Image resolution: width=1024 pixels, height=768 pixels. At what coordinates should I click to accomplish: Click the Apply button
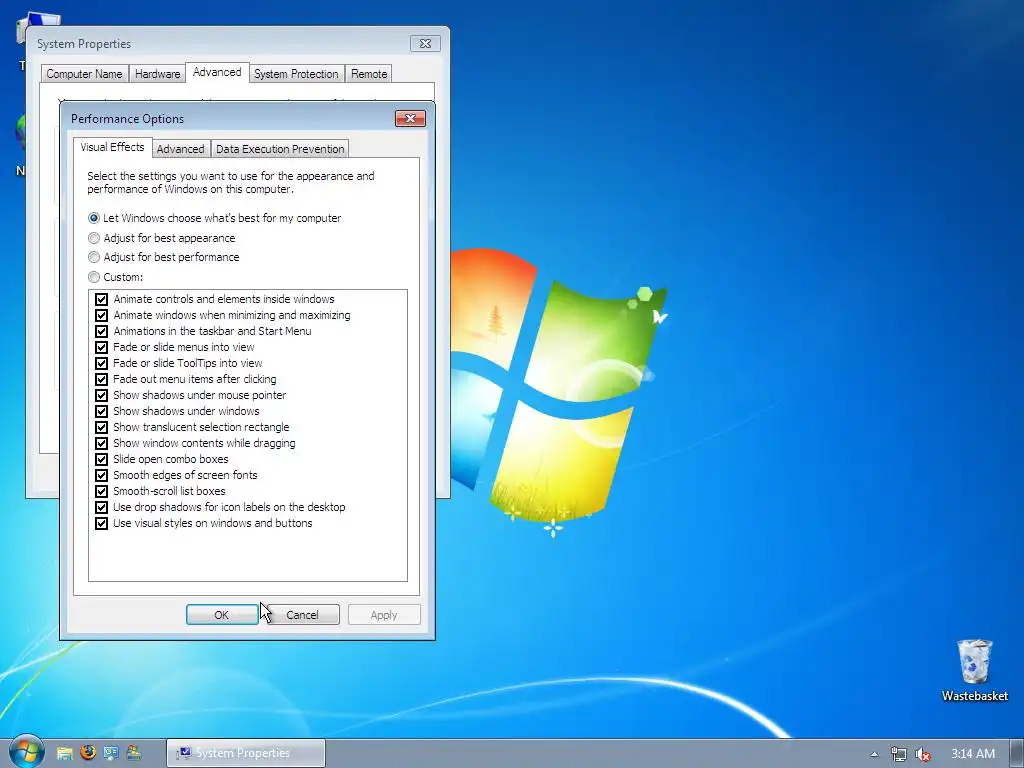point(384,615)
